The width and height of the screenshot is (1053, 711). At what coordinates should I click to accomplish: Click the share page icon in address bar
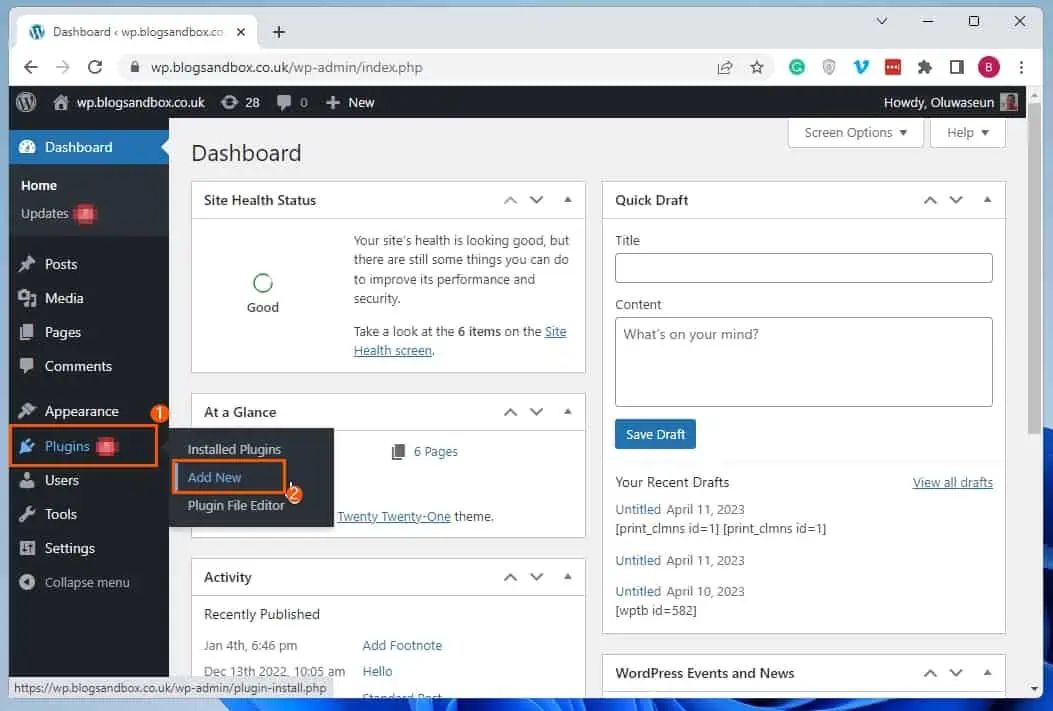coord(725,67)
